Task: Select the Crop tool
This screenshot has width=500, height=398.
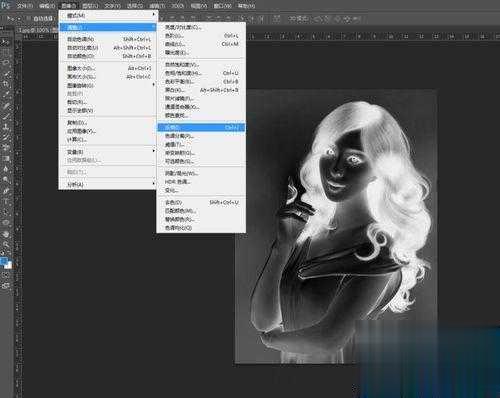Action: [6, 84]
